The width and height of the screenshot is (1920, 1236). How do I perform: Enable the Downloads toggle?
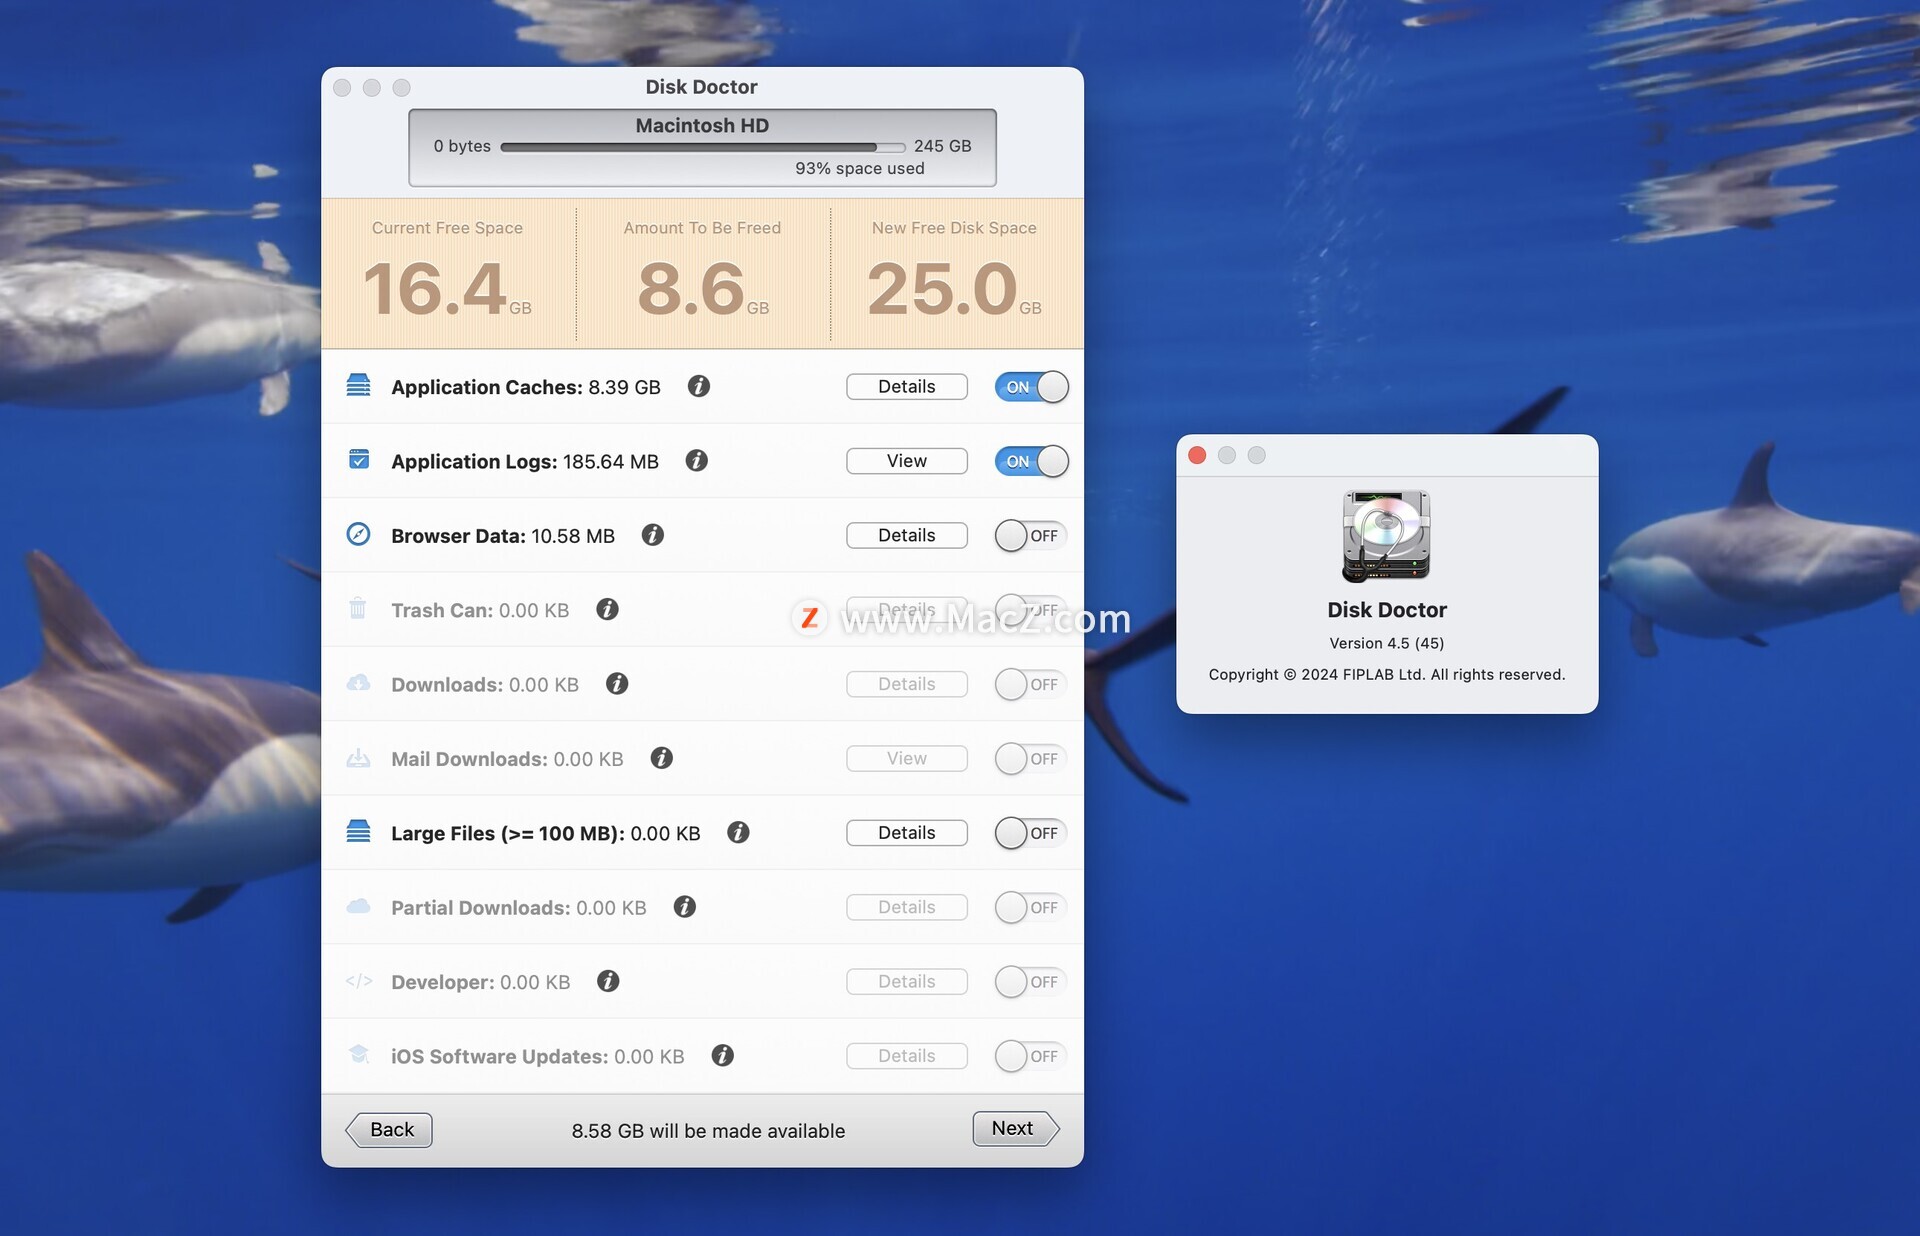tap(1031, 684)
